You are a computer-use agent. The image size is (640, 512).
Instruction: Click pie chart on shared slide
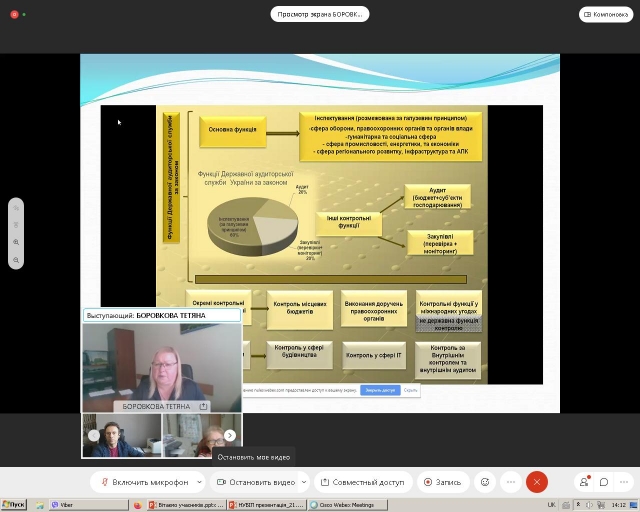tap(253, 226)
